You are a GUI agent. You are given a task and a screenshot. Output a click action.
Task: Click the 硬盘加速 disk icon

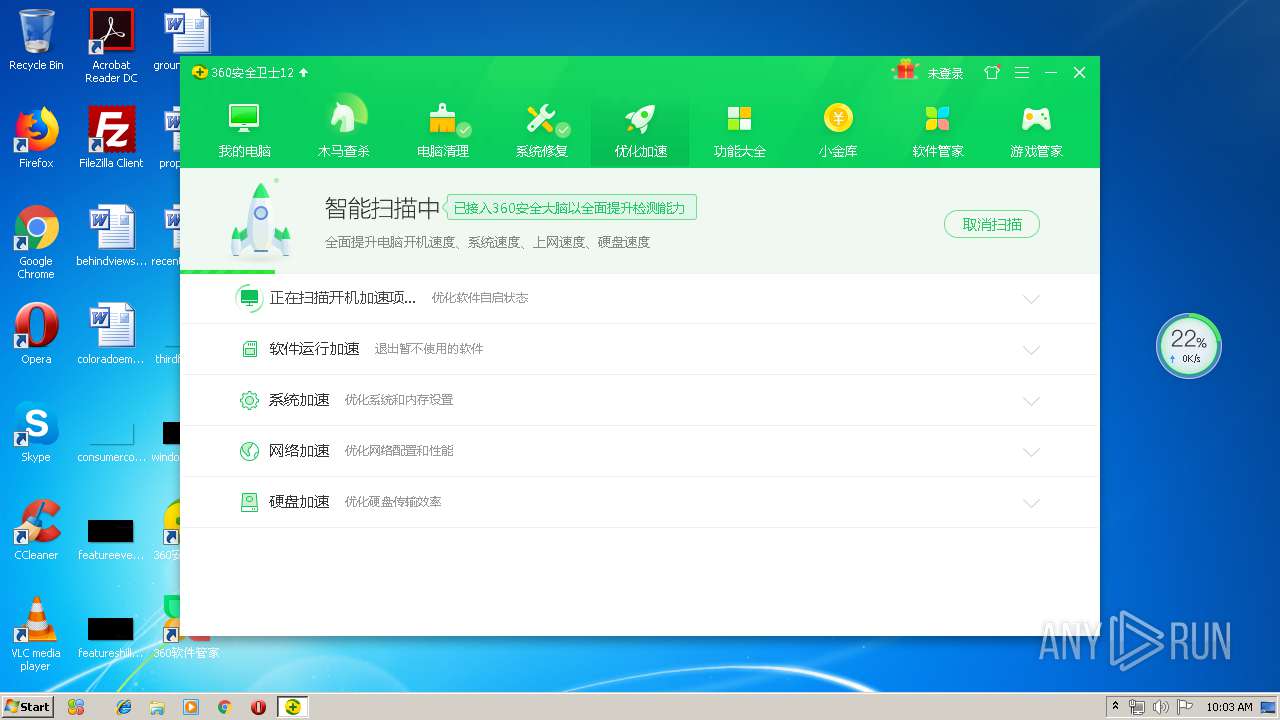(x=249, y=502)
